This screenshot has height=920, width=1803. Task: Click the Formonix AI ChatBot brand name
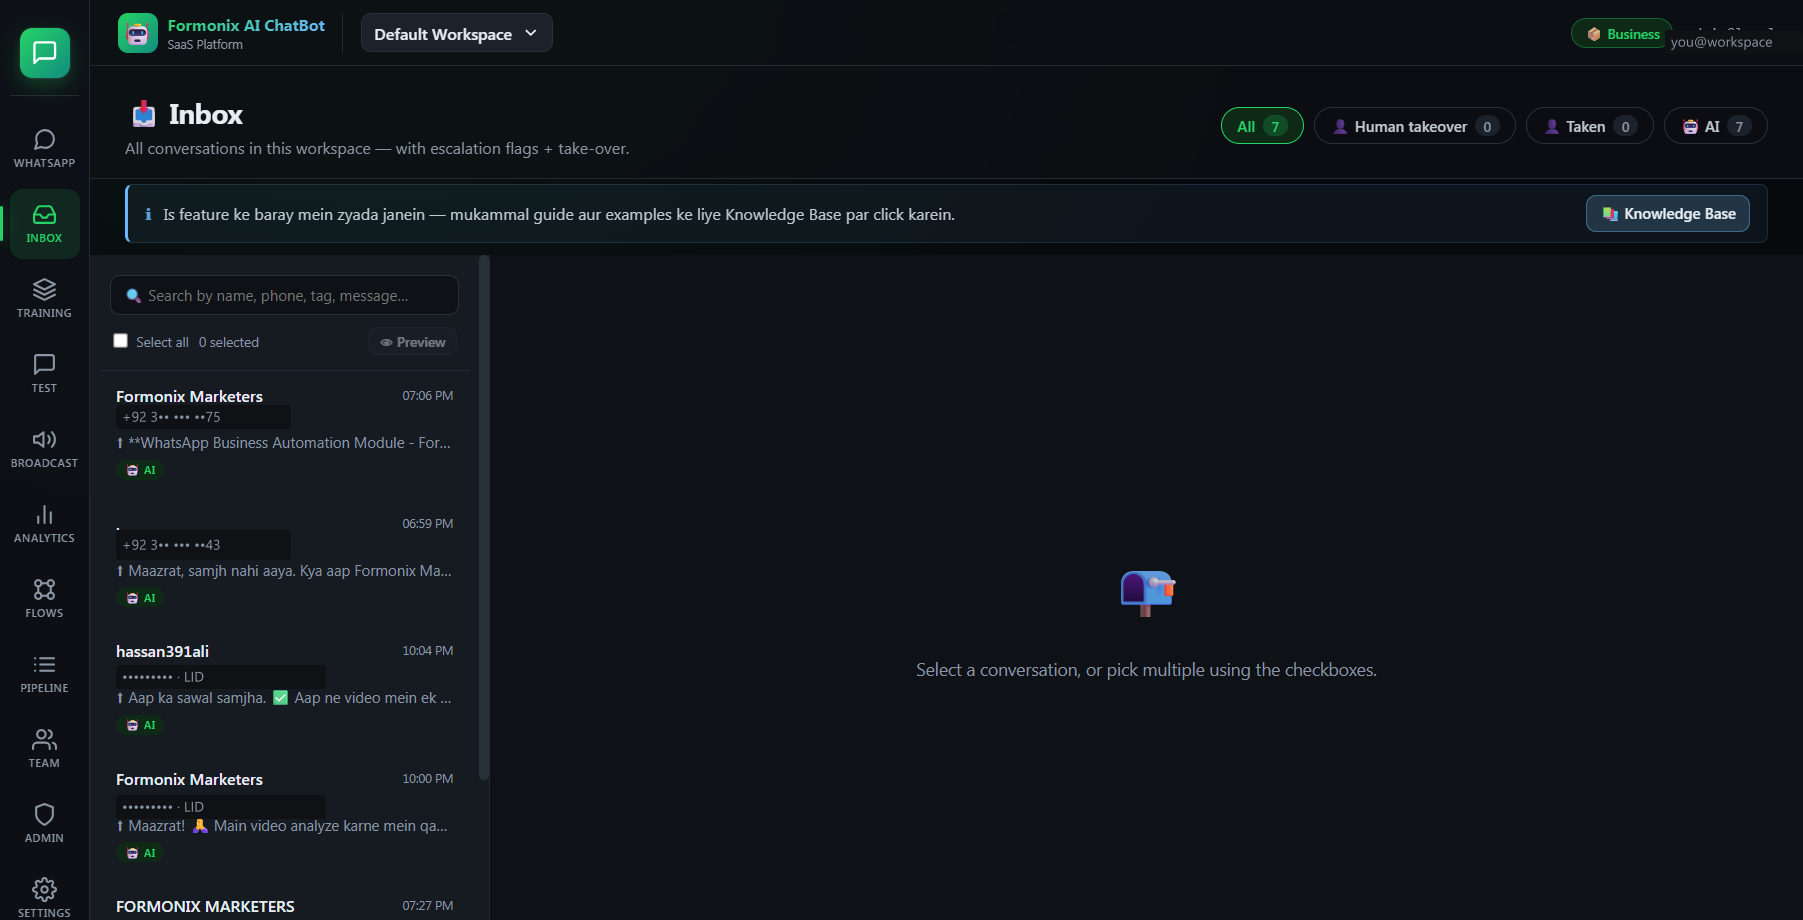point(246,26)
